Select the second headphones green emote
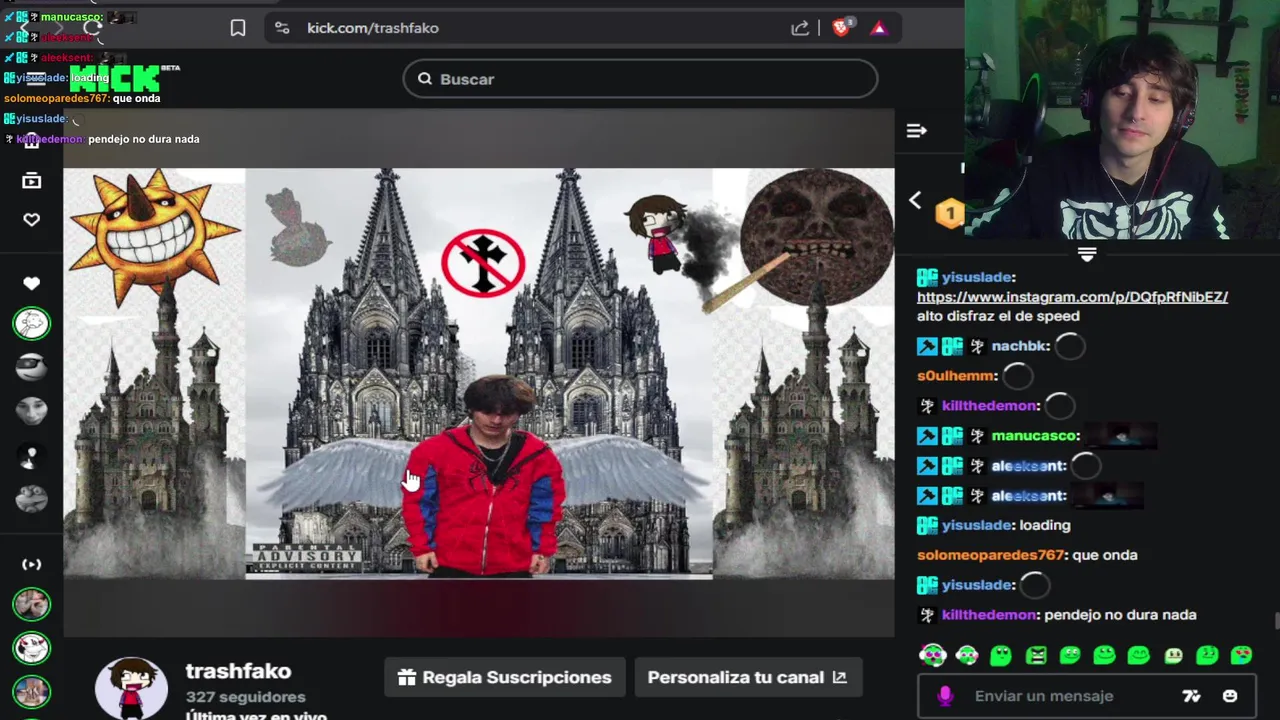The image size is (1280, 720). pyautogui.click(x=966, y=655)
